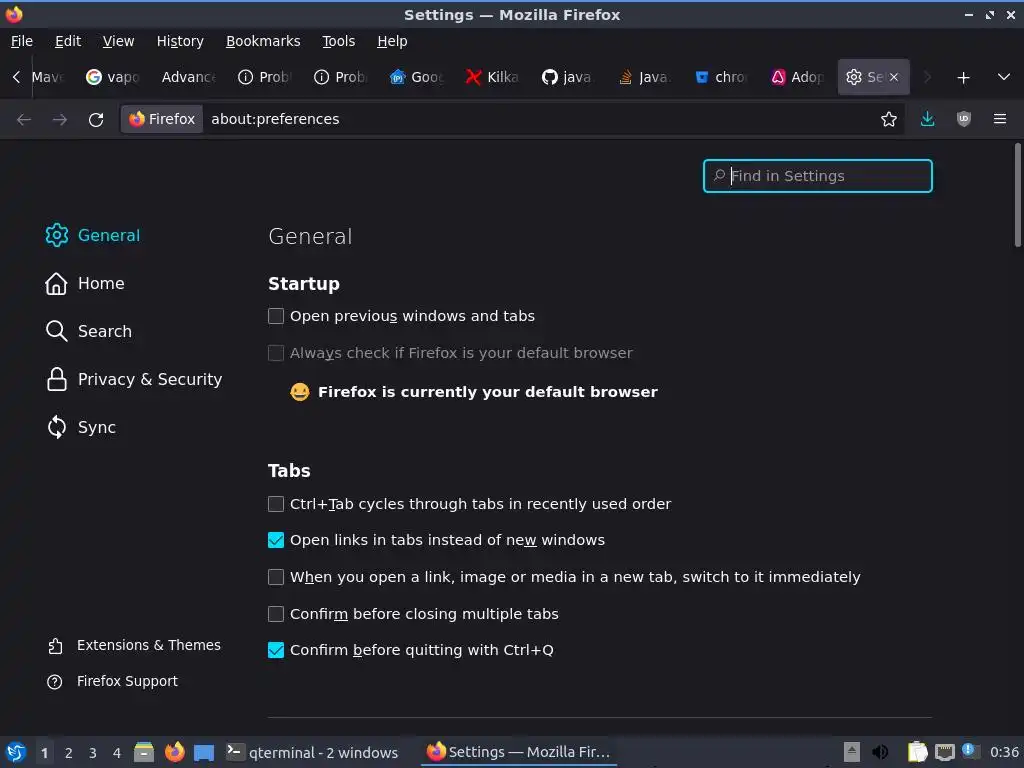The width and height of the screenshot is (1024, 768).
Task: Enable Confirm before closing multiple tabs
Action: [276, 614]
